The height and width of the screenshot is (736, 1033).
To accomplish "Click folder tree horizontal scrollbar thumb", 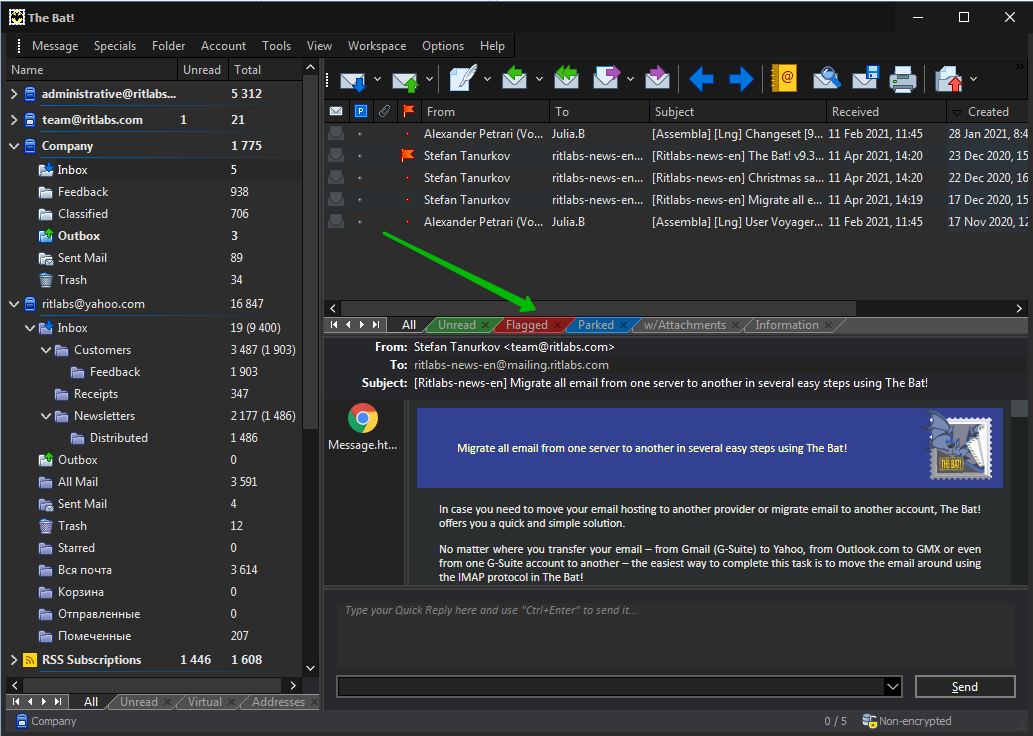I will [x=153, y=685].
